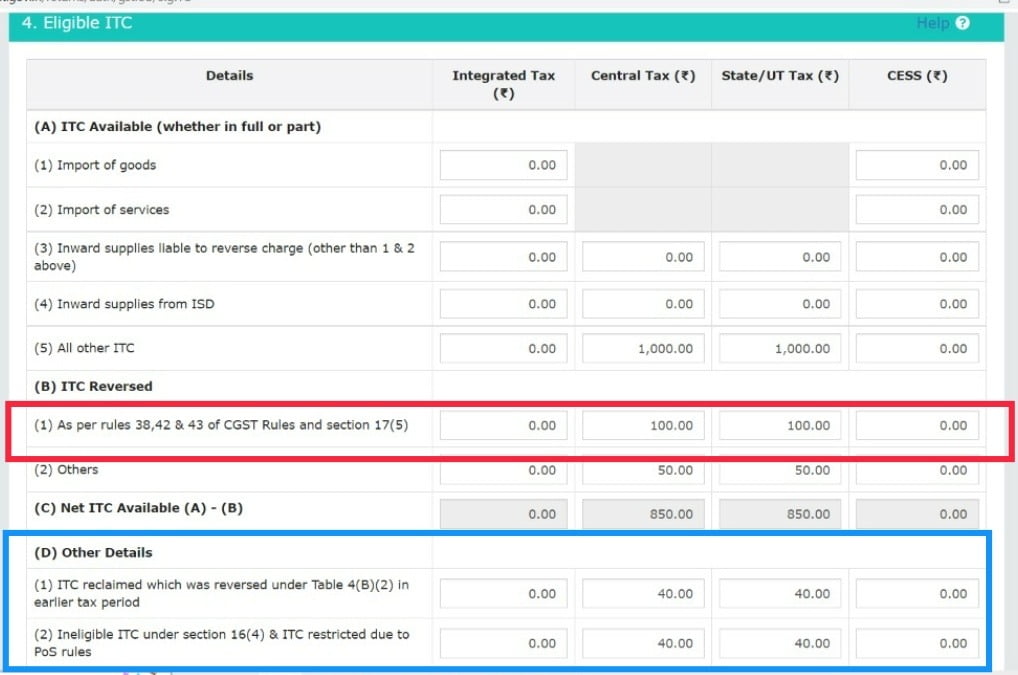This screenshot has width=1018, height=675.
Task: Select State/UT Tax field for reverse charge supplies
Action: click(x=778, y=257)
